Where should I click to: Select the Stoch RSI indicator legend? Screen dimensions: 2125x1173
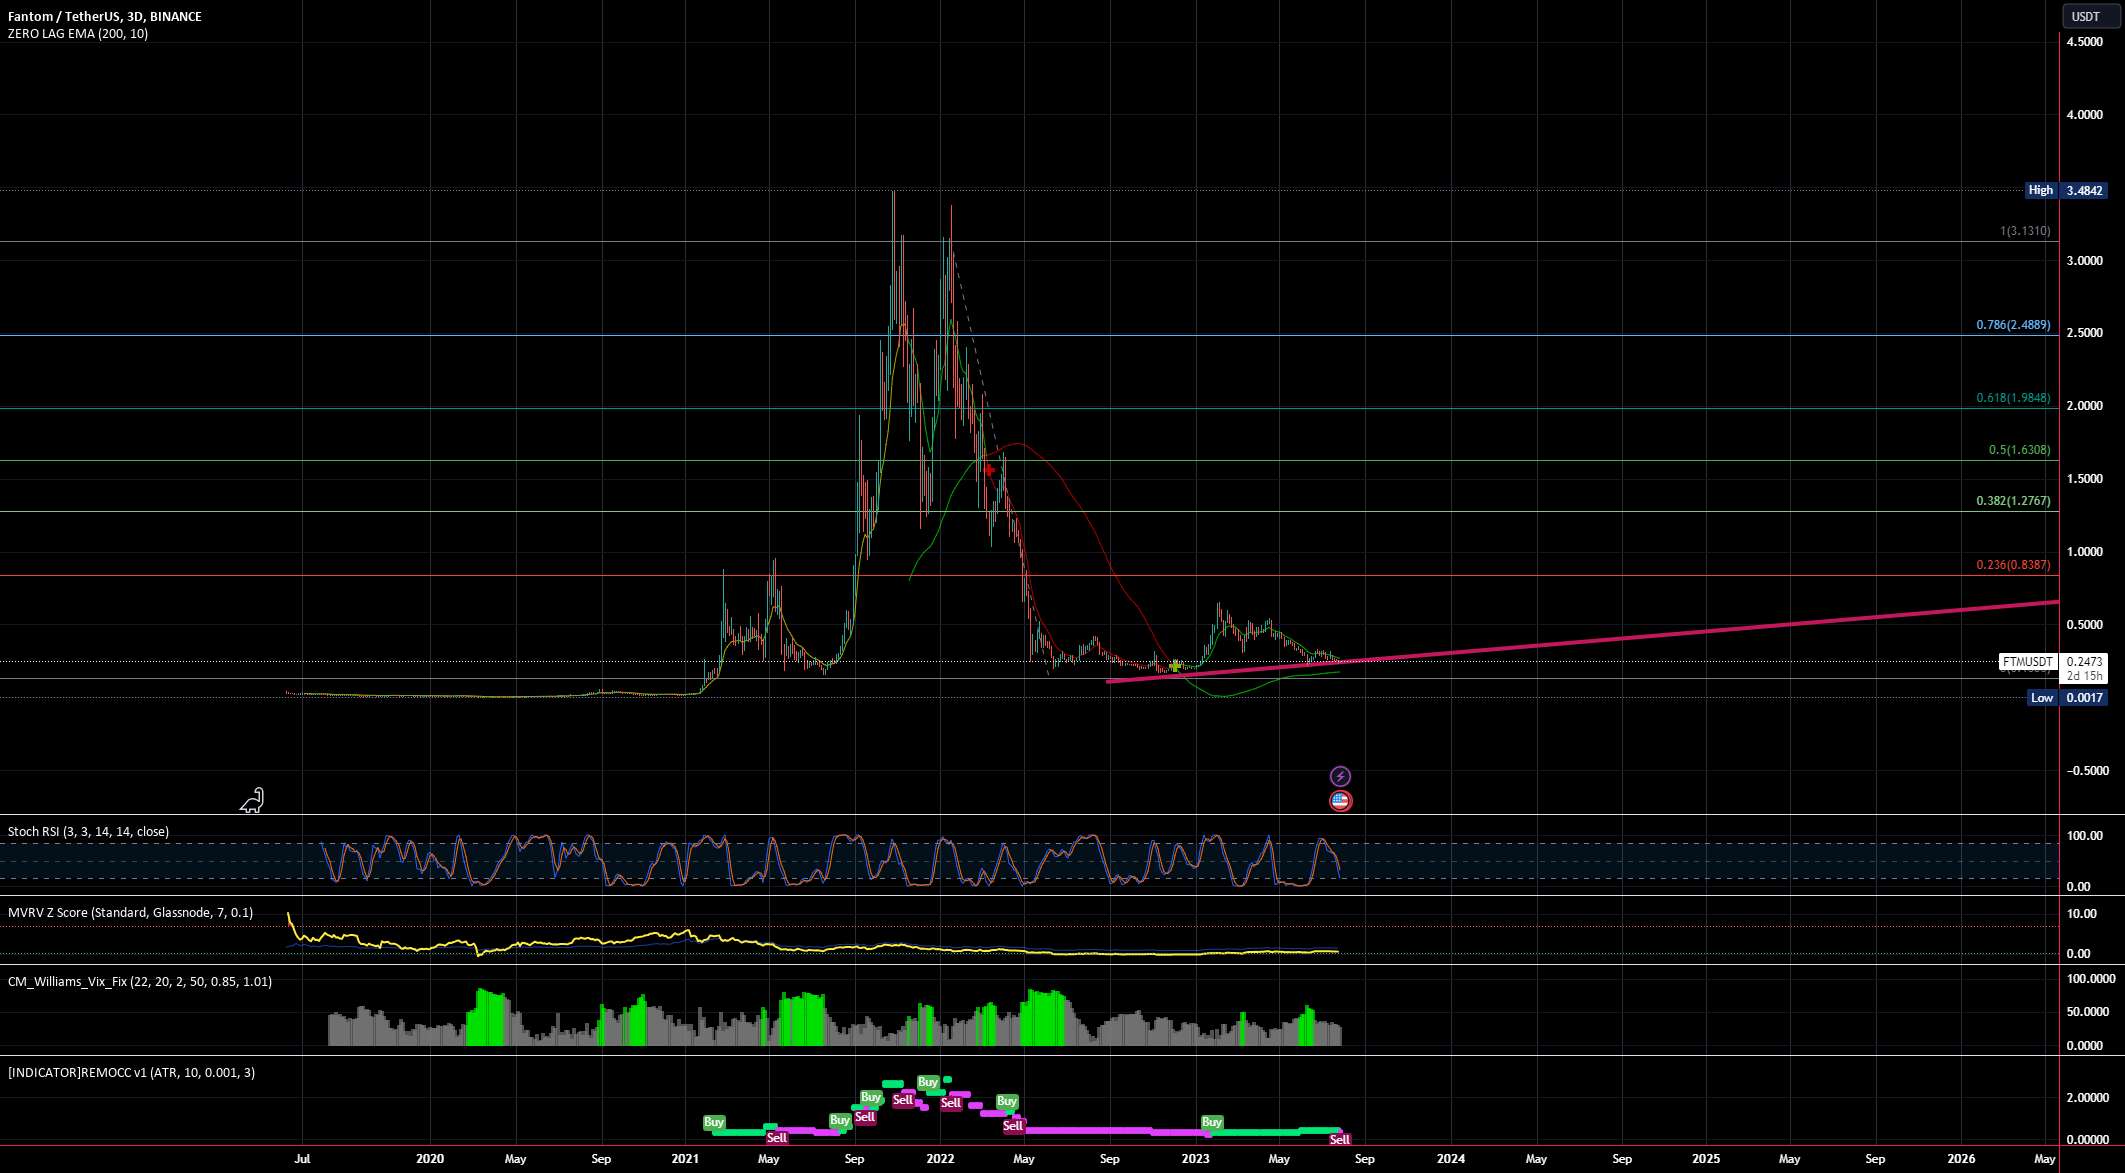[89, 831]
